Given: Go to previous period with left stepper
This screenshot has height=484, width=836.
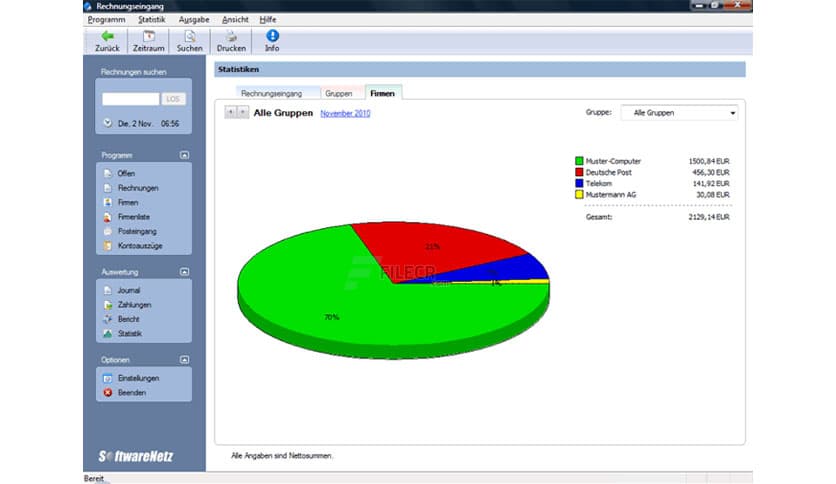Looking at the screenshot, I should [230, 112].
